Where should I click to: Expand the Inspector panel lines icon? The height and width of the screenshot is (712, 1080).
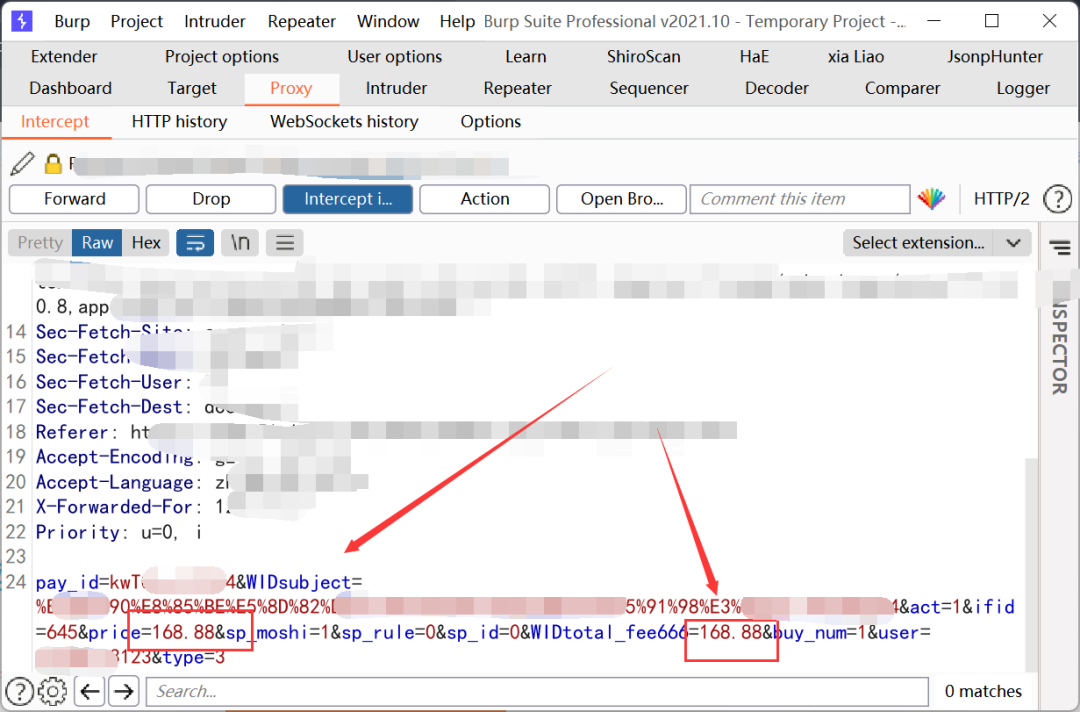pyautogui.click(x=1060, y=247)
